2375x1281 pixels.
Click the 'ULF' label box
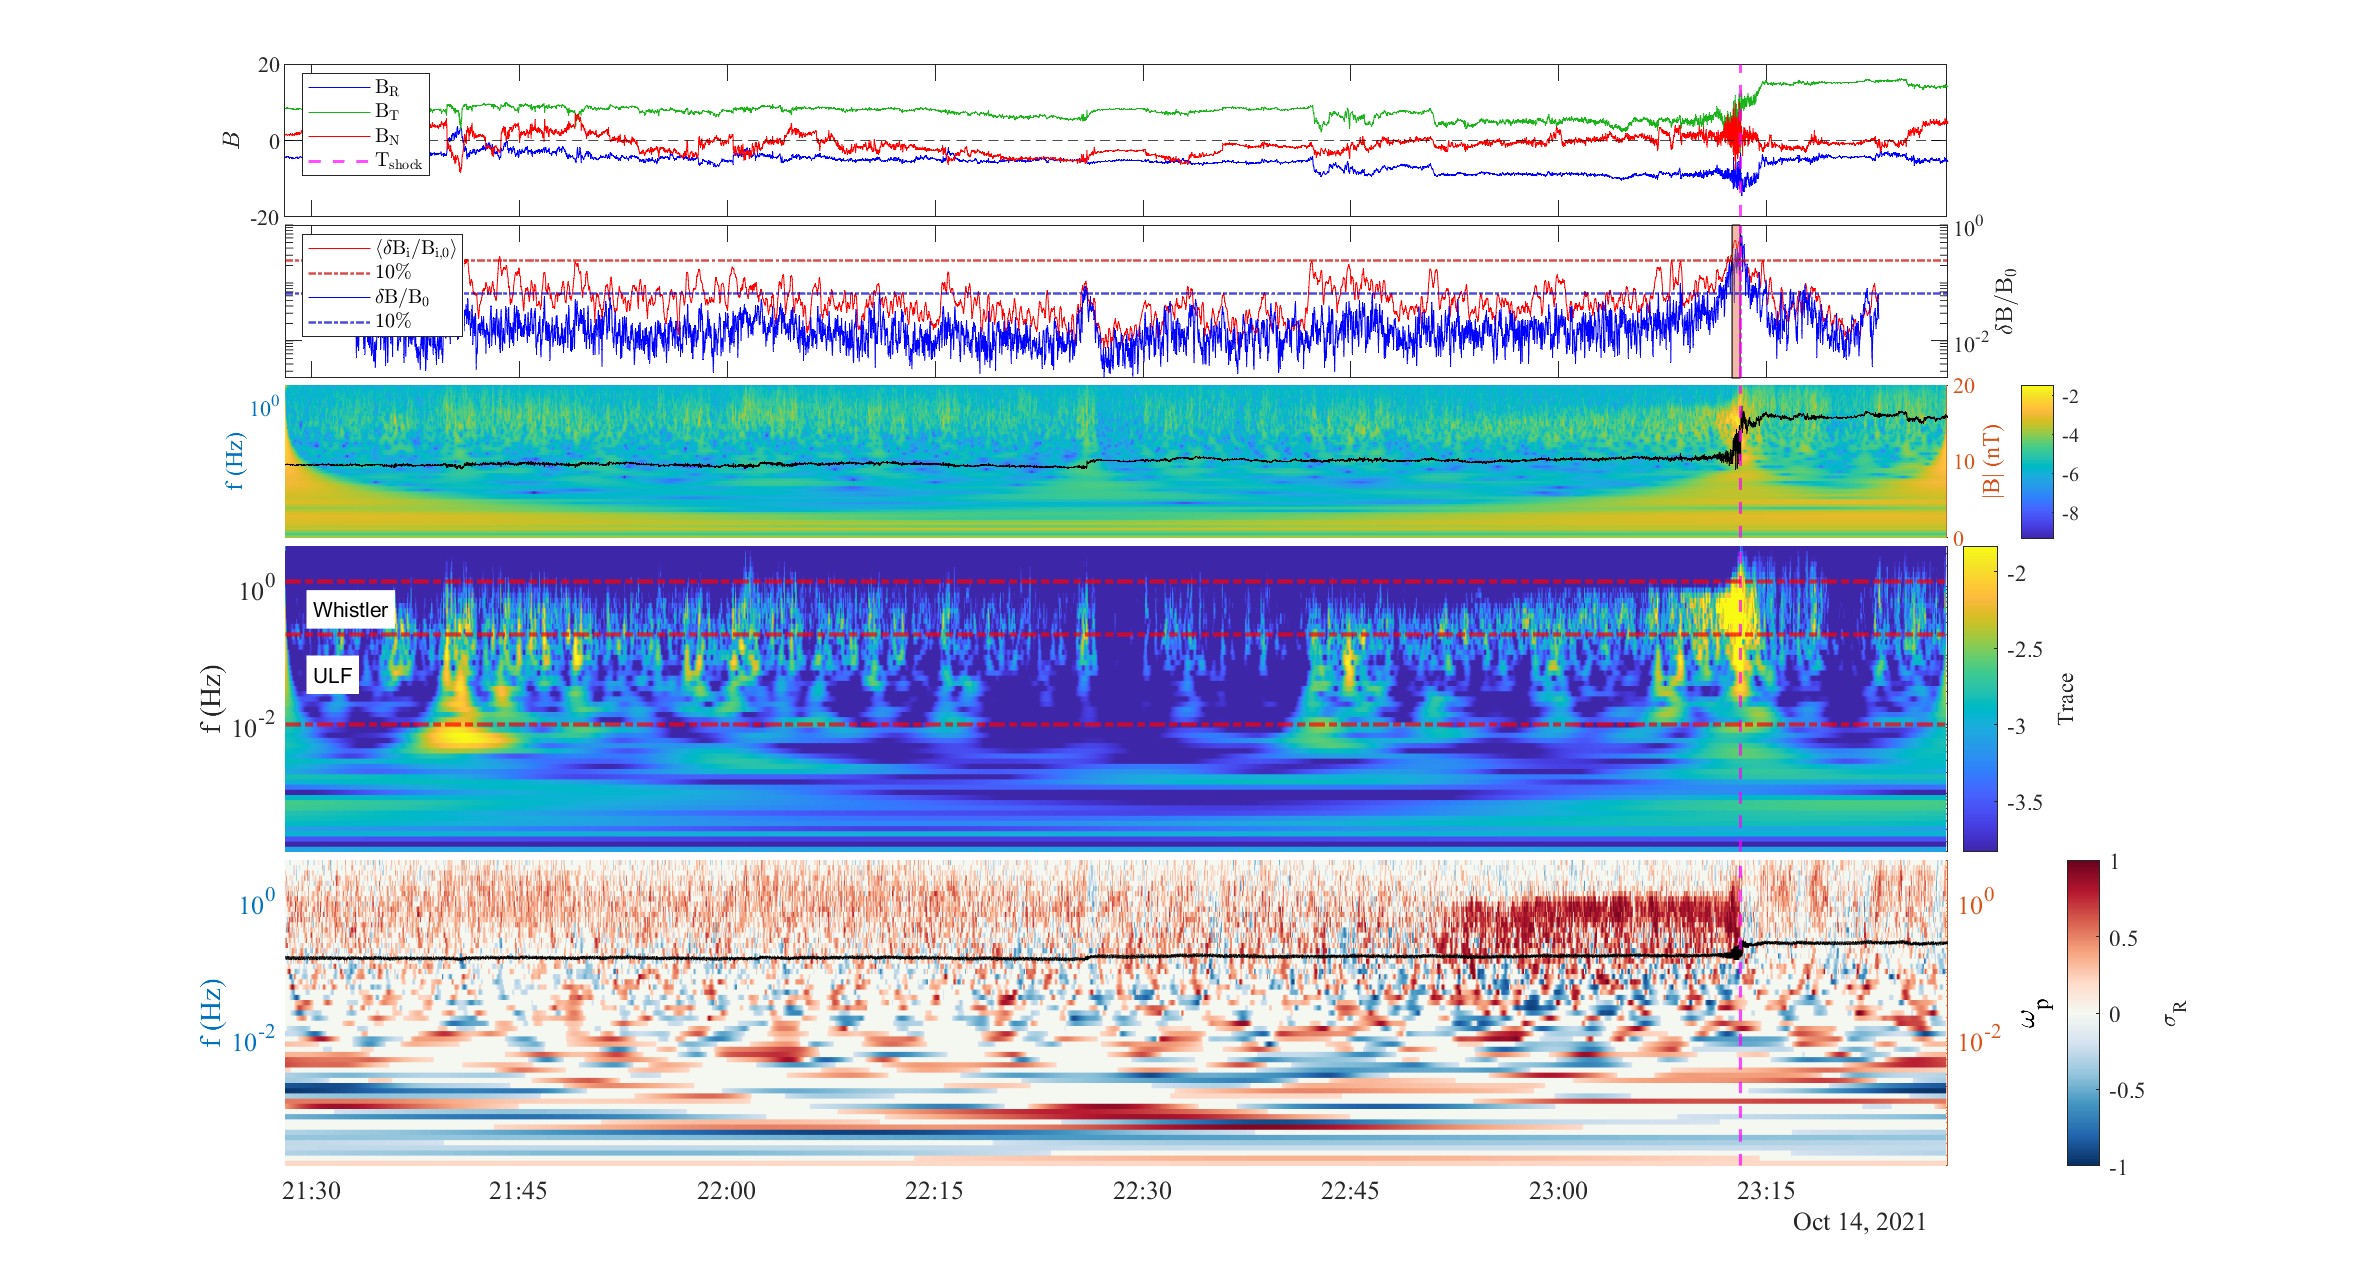click(332, 675)
